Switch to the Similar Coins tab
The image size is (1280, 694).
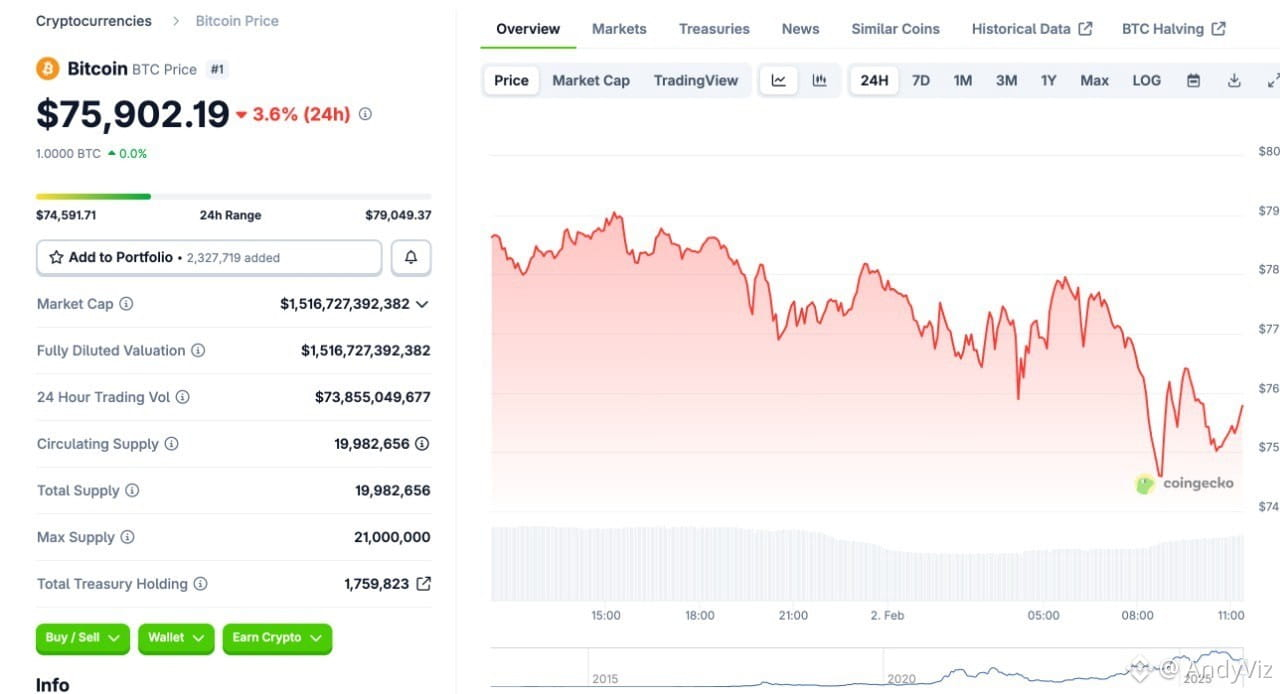click(x=895, y=29)
